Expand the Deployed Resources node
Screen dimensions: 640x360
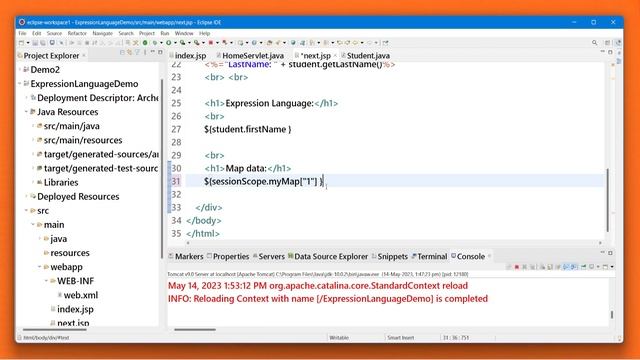click(x=27, y=197)
